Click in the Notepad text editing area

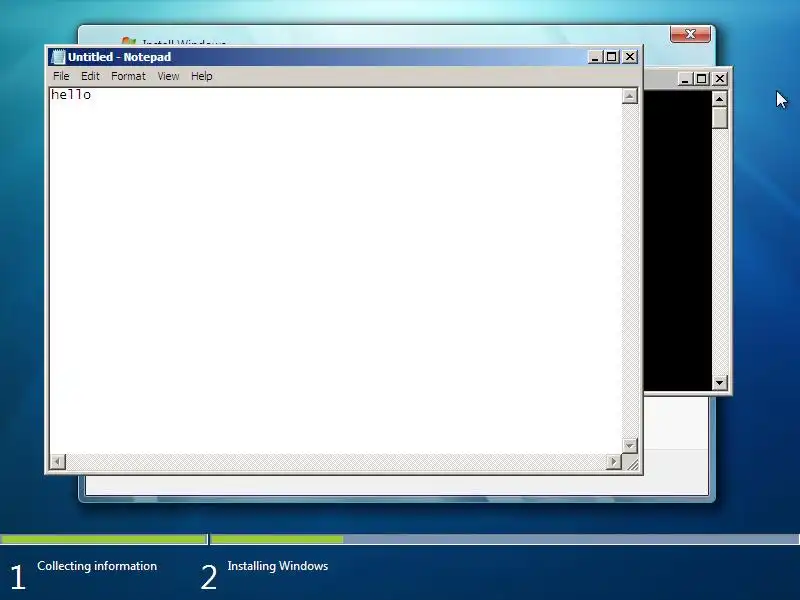point(336,270)
